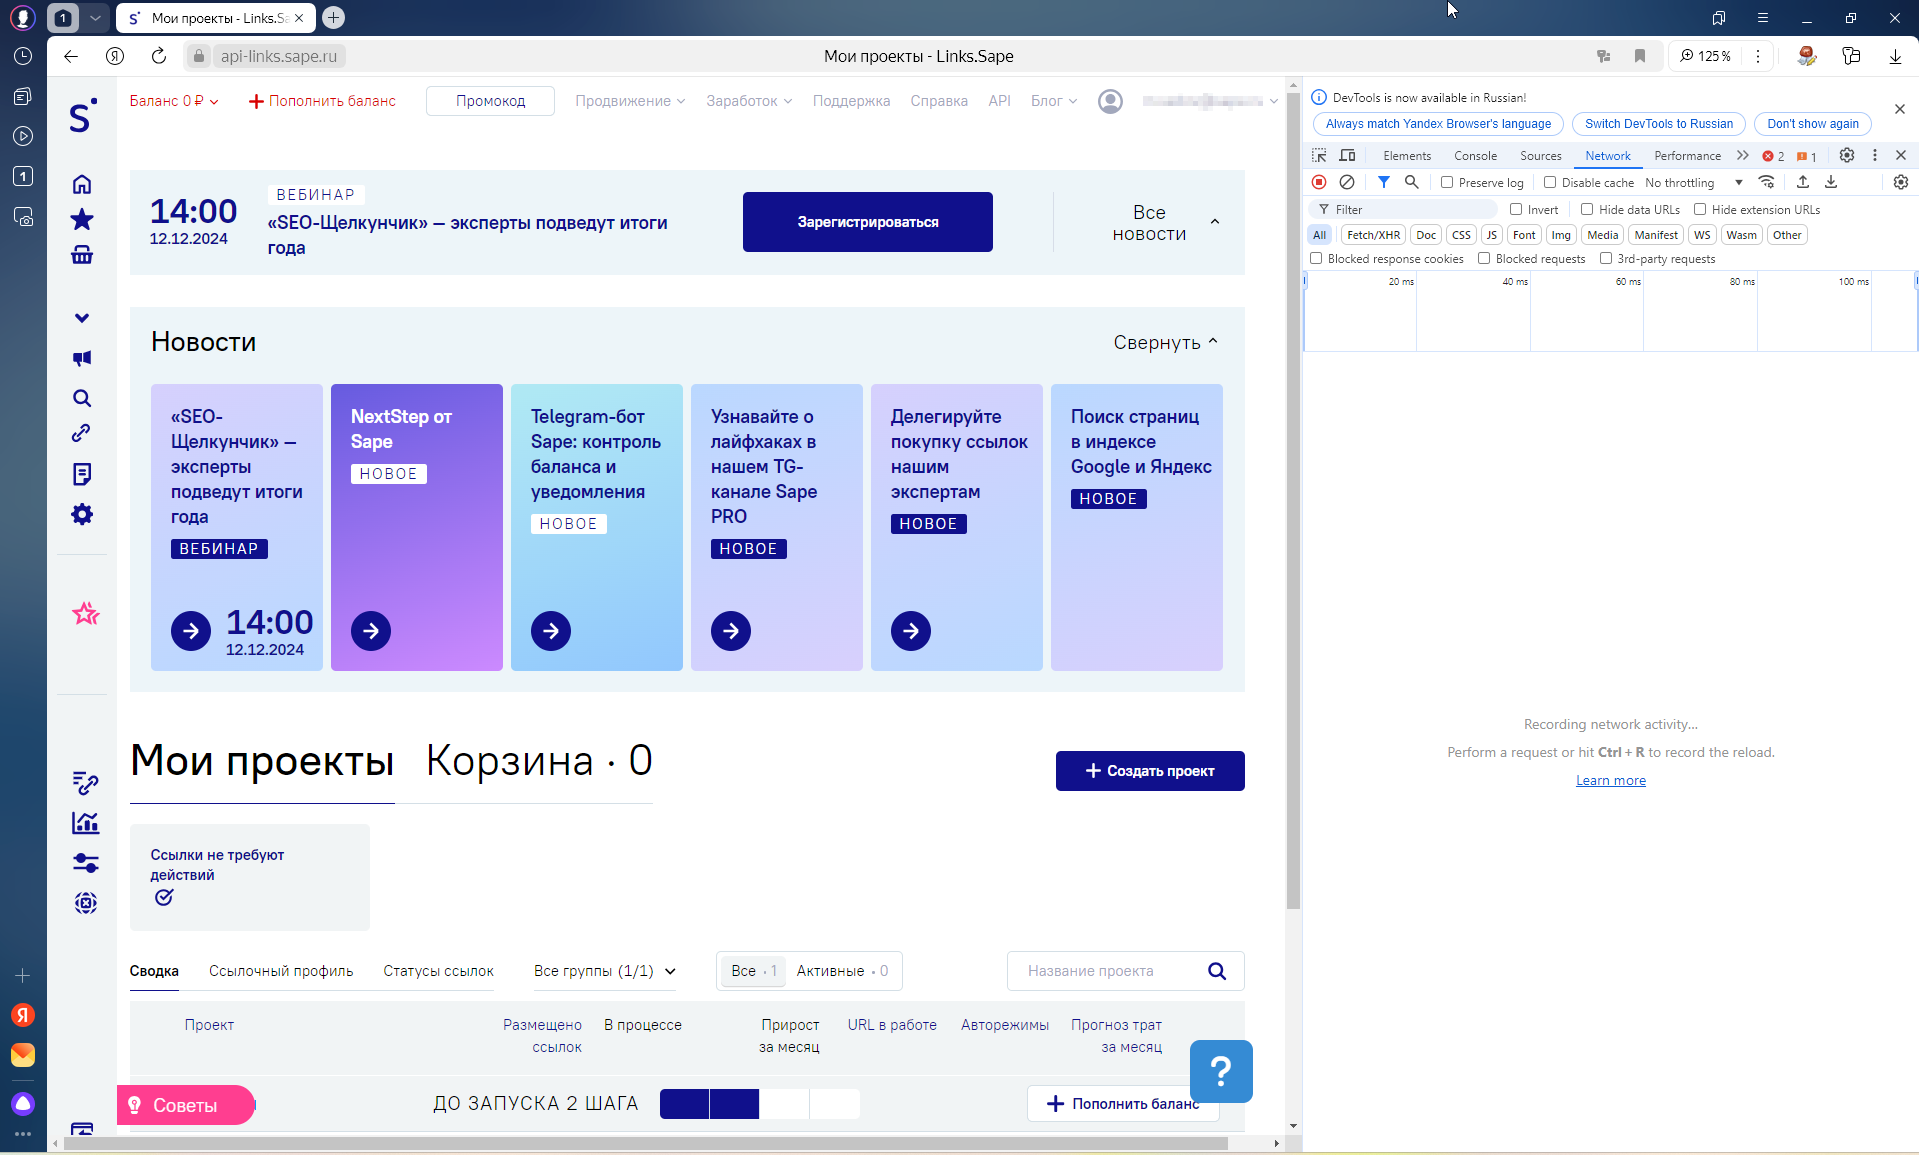1919x1155 pixels.
Task: Open the shopping basket icon in sidebar
Action: click(82, 255)
